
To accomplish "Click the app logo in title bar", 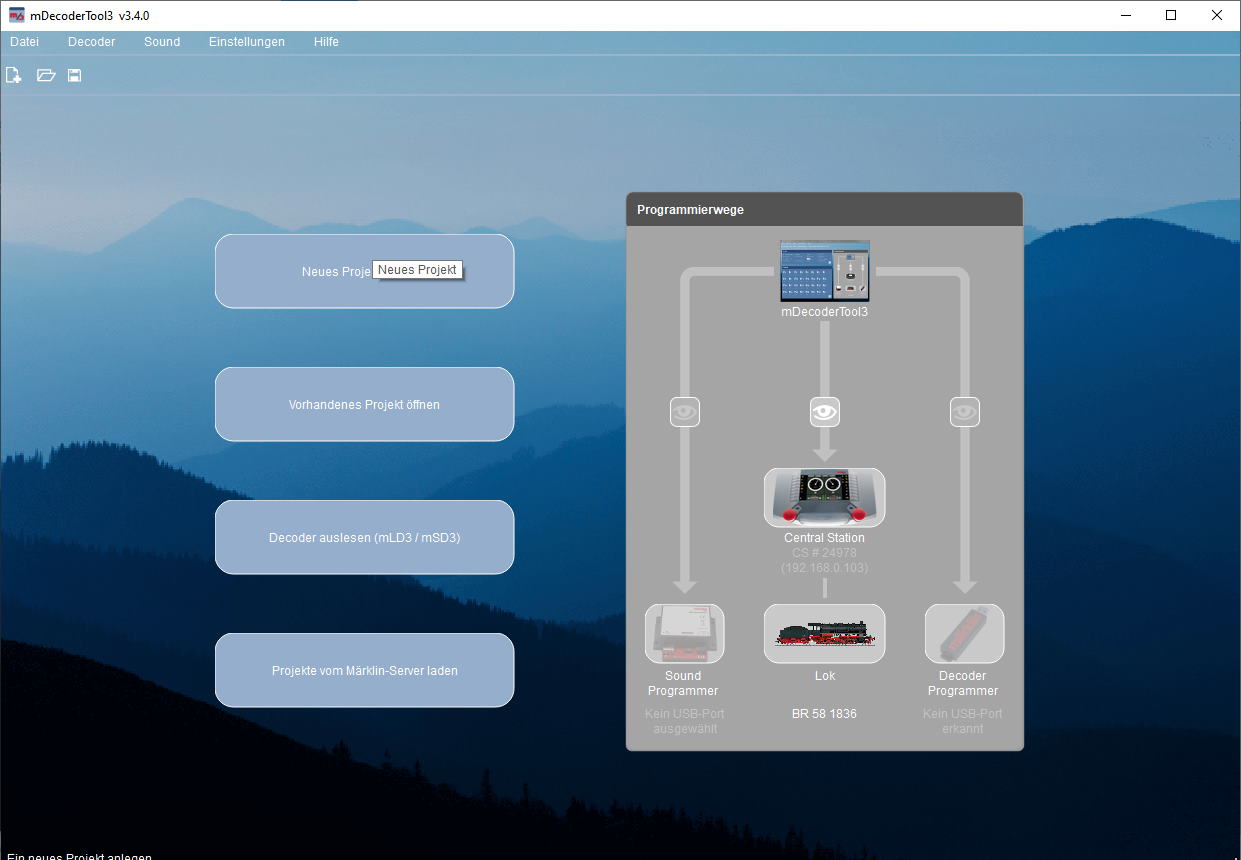I will tap(17, 15).
